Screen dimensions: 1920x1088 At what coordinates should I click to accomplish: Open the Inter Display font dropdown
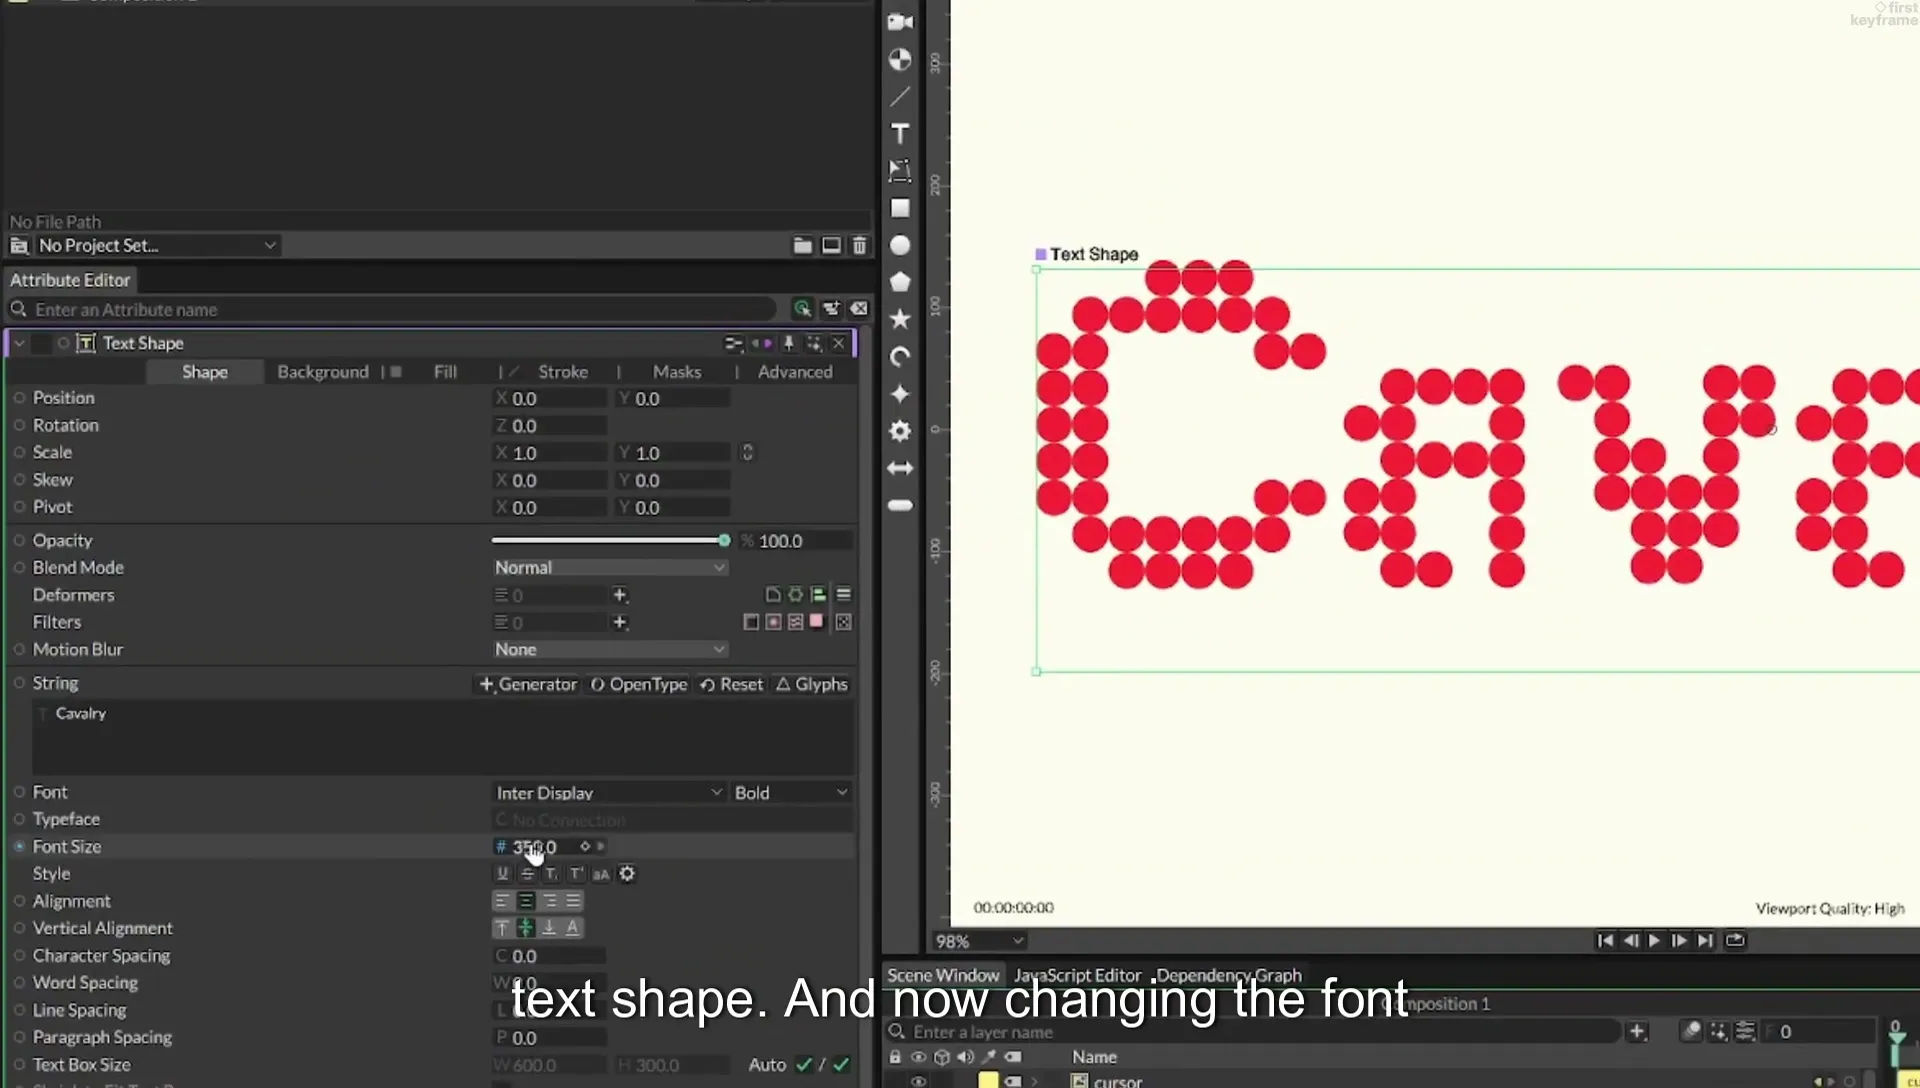(608, 792)
